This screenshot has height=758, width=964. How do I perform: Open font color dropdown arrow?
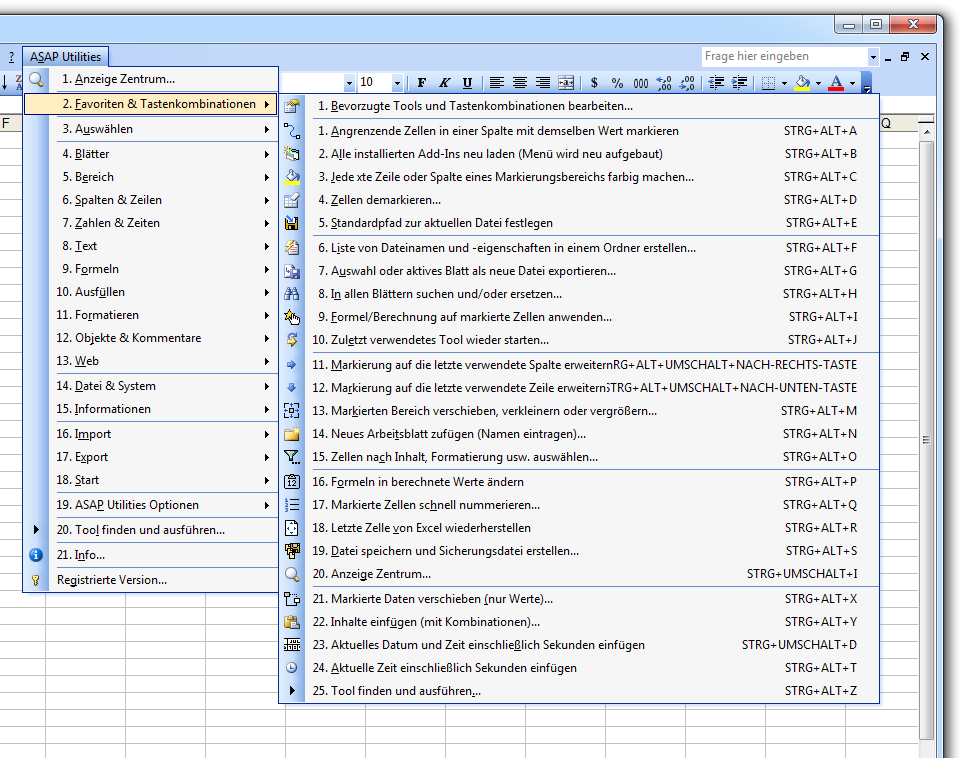(852, 82)
